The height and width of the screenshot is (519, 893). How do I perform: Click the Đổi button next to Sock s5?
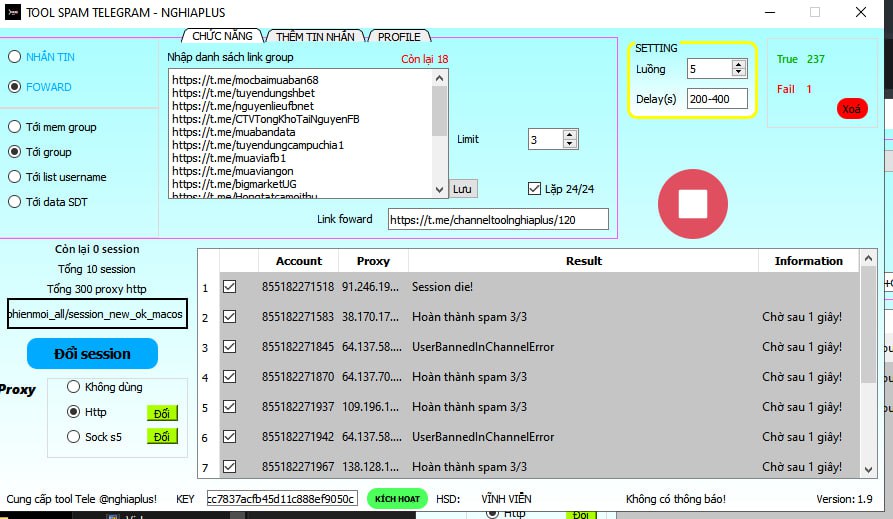tap(162, 436)
